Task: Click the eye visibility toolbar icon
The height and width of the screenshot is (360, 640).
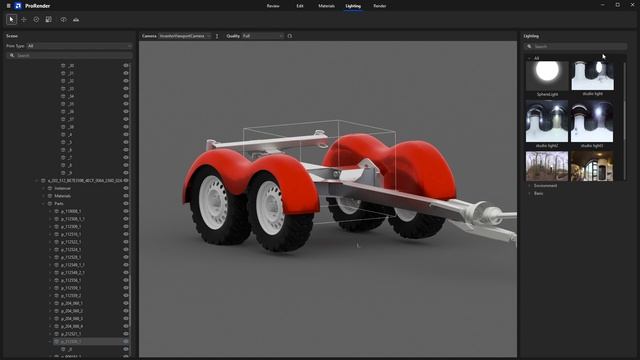Action: point(63,19)
